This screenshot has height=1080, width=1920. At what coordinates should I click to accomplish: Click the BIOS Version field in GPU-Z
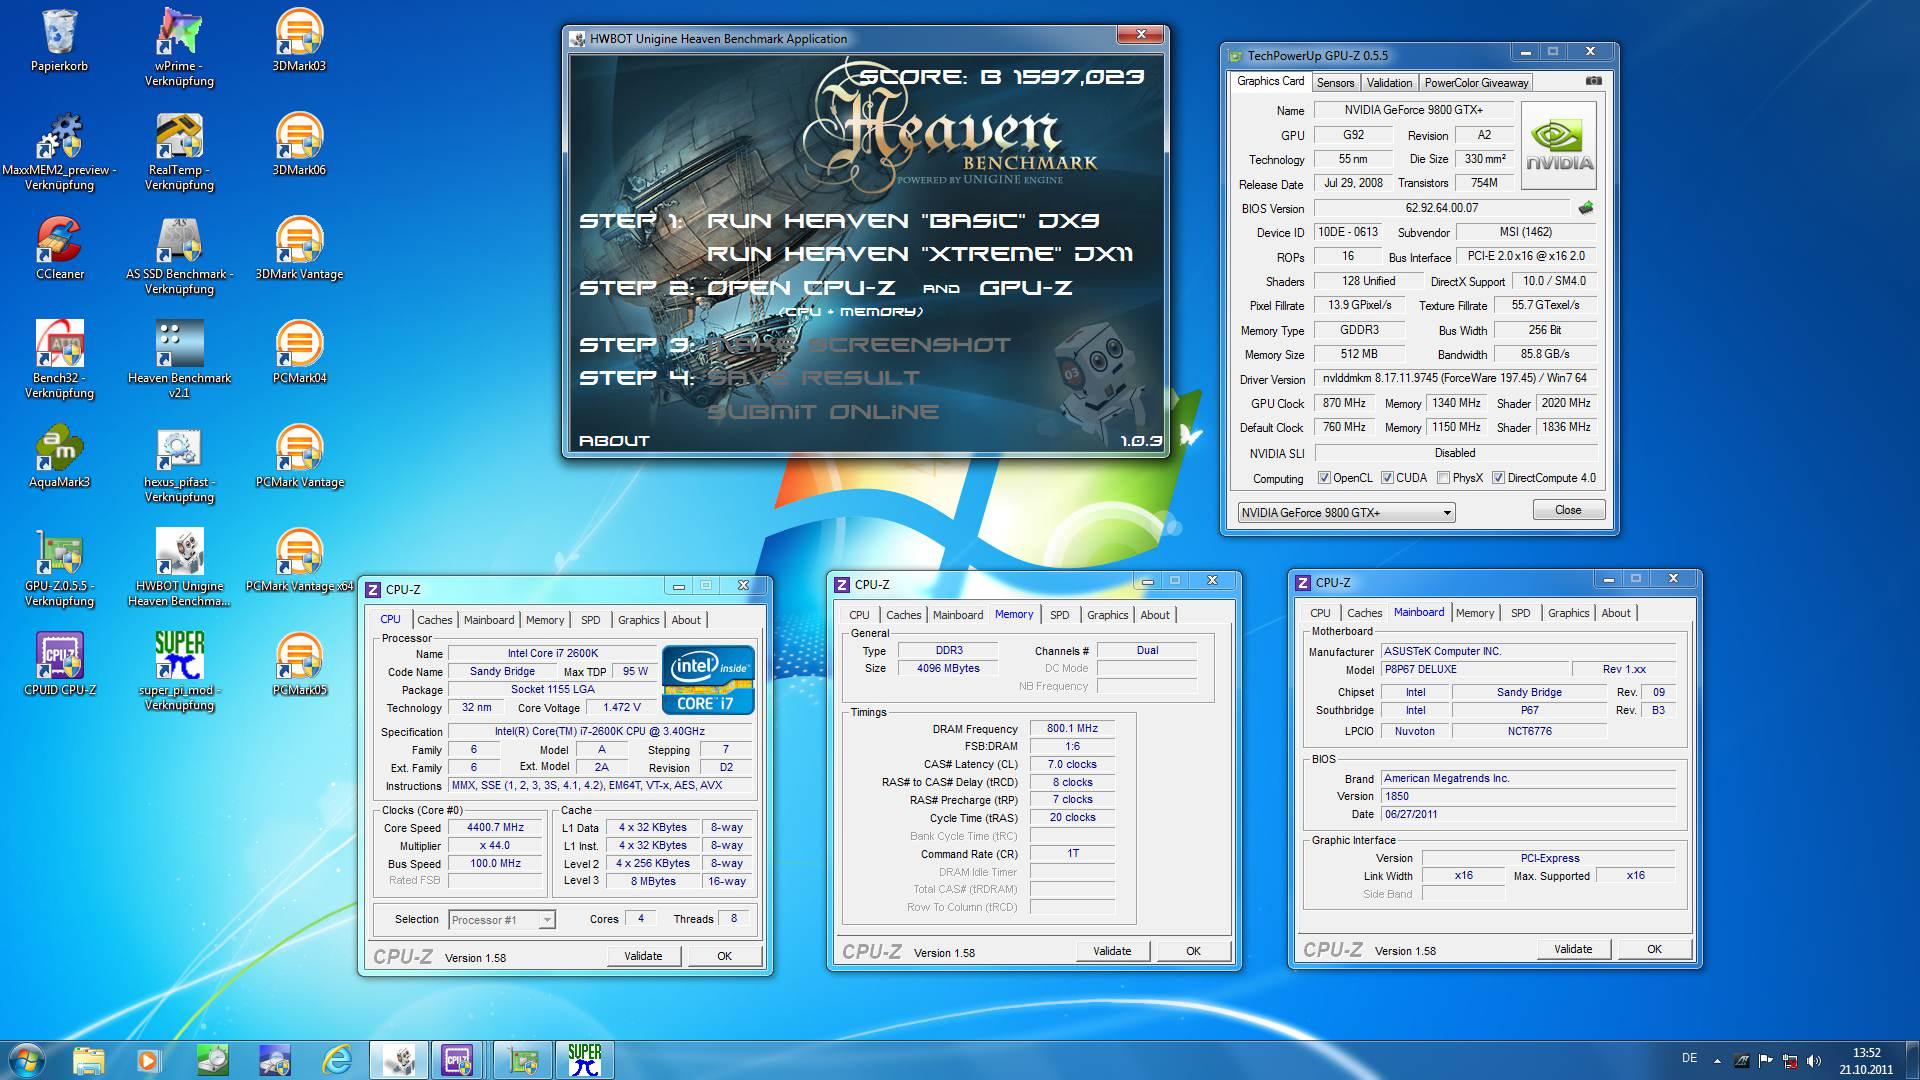1441,208
